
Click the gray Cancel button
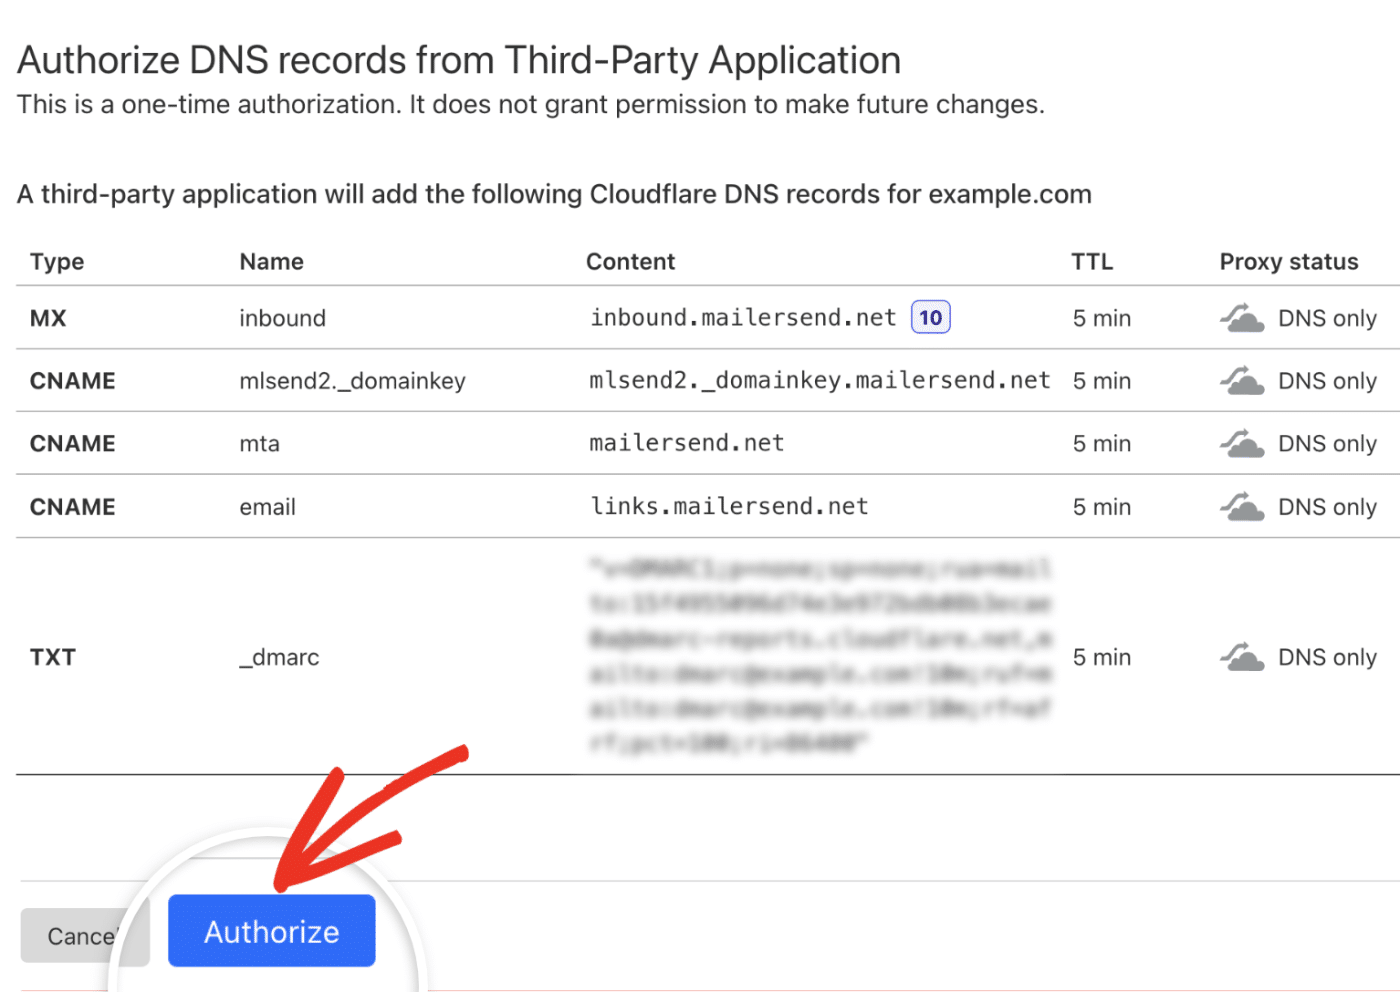coord(84,936)
